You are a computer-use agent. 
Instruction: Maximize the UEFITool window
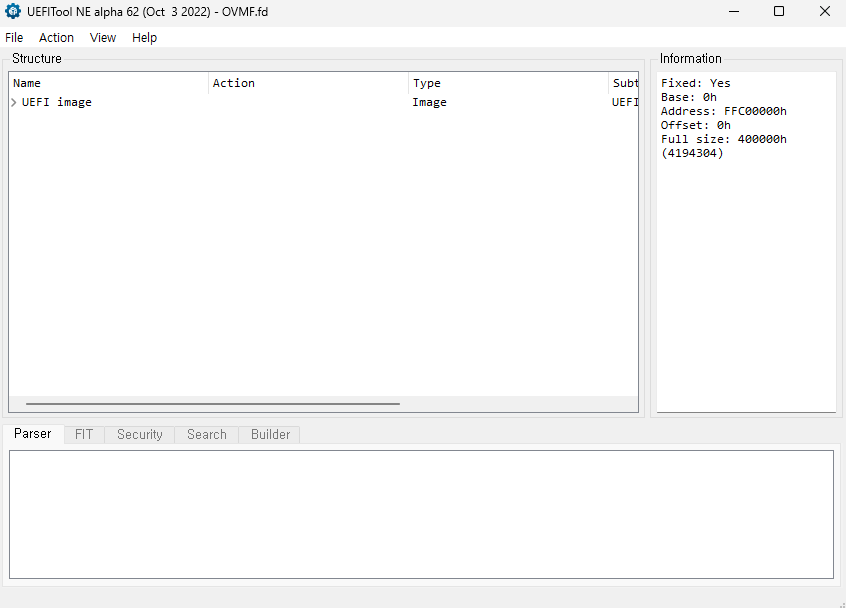coord(778,12)
